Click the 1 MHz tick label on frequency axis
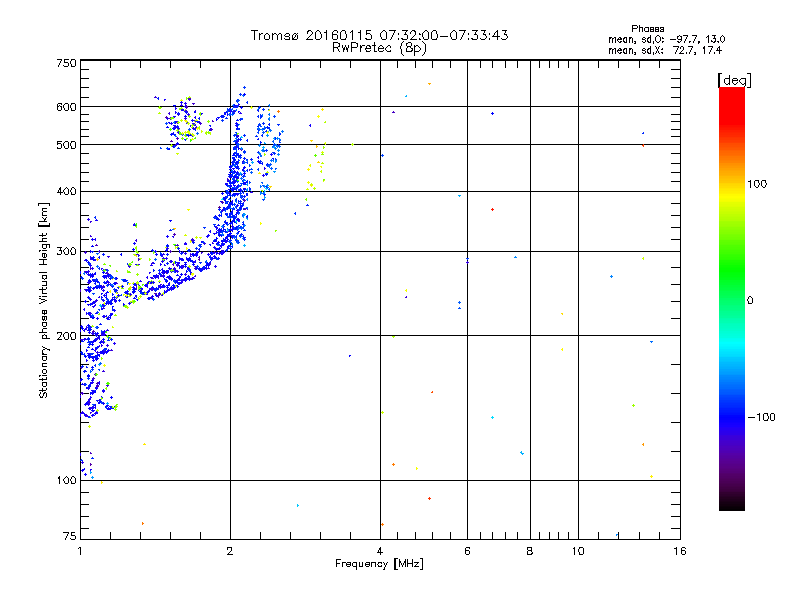Screen dimensions: 800x600 80,551
